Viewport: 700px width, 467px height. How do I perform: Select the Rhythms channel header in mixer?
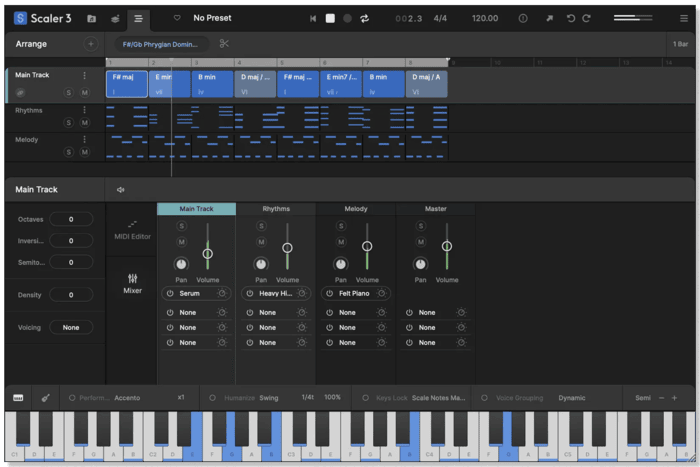[x=276, y=209]
